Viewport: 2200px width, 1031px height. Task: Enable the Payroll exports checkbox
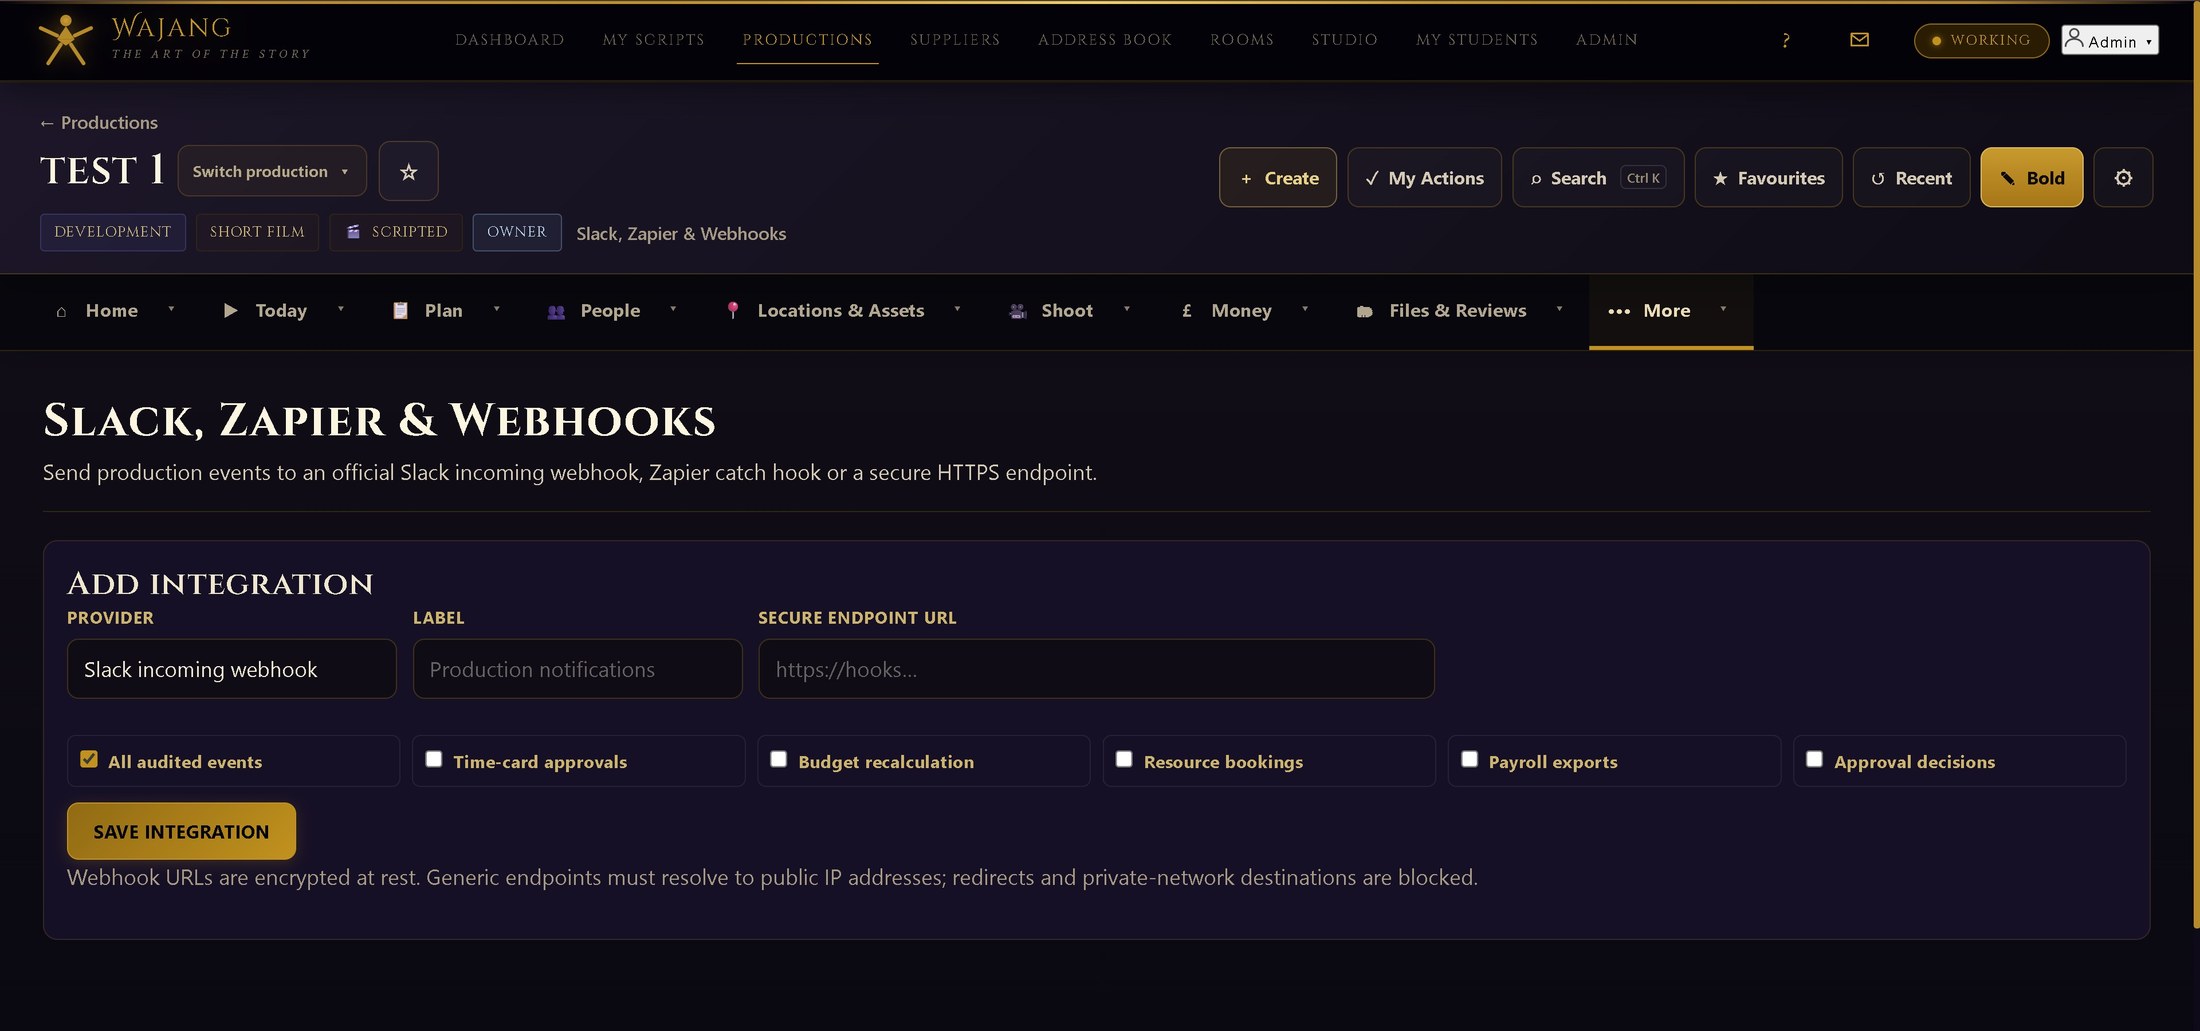pyautogui.click(x=1469, y=759)
